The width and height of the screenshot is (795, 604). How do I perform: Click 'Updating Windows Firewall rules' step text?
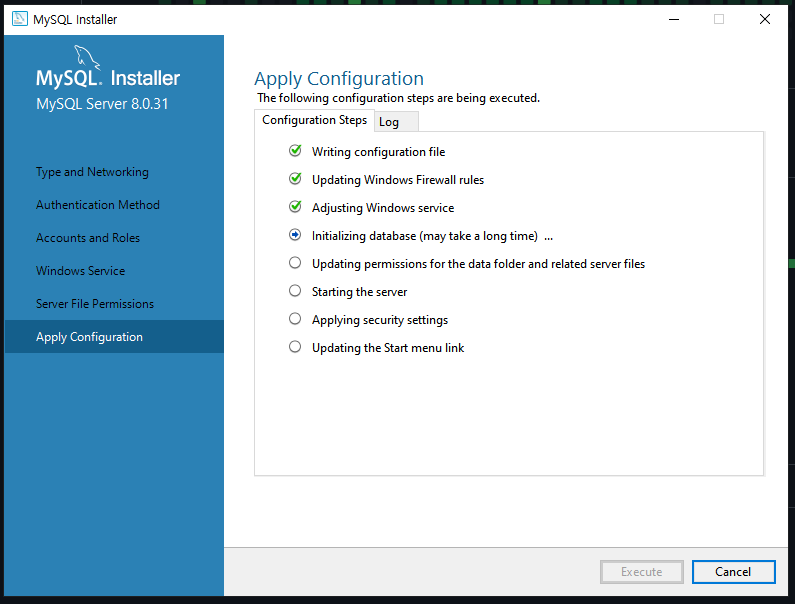click(398, 180)
